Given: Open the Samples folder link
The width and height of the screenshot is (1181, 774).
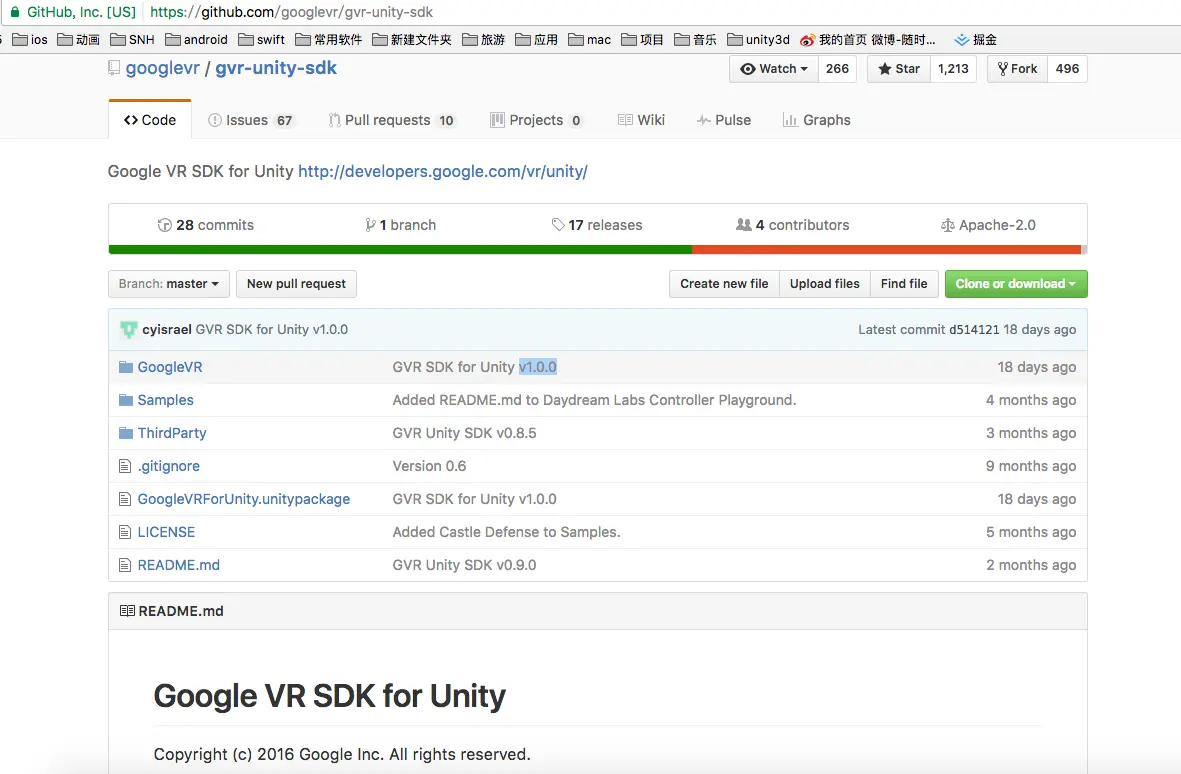Looking at the screenshot, I should (165, 400).
